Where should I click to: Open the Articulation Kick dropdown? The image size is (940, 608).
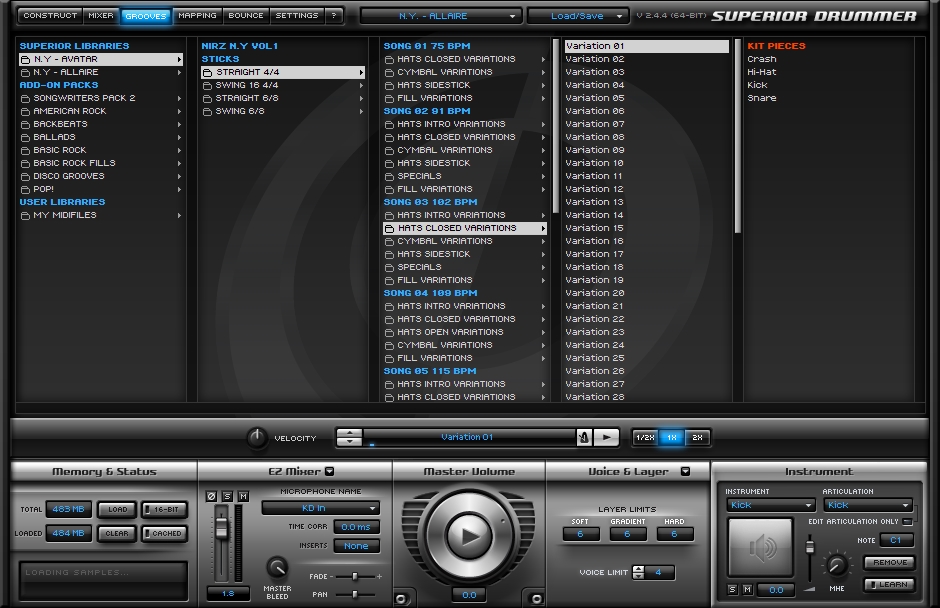point(868,505)
